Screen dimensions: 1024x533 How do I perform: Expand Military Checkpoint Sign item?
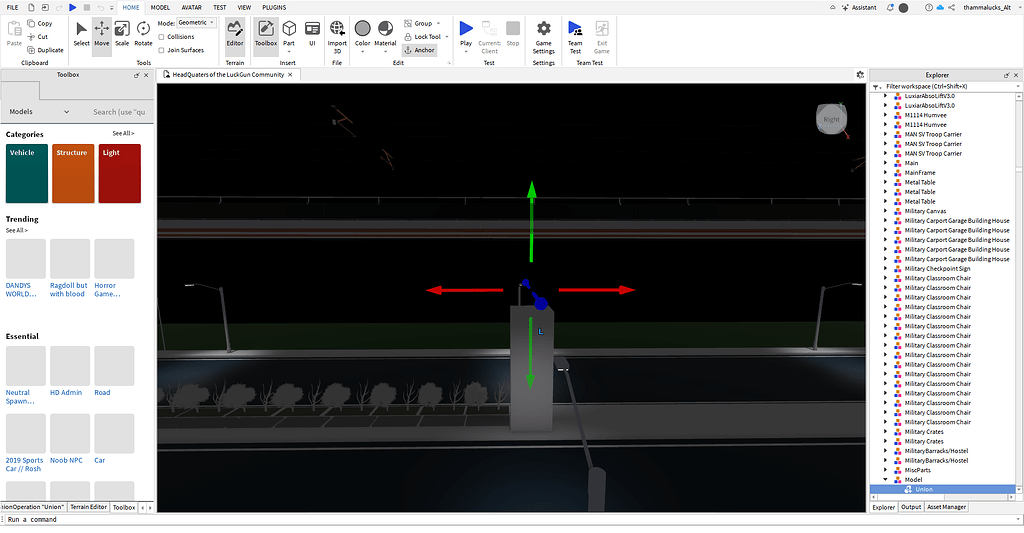click(886, 268)
